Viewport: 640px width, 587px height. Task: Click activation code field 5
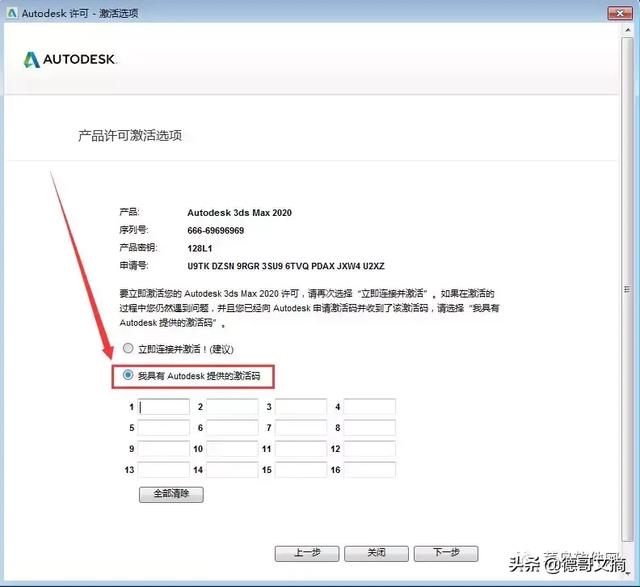point(164,428)
